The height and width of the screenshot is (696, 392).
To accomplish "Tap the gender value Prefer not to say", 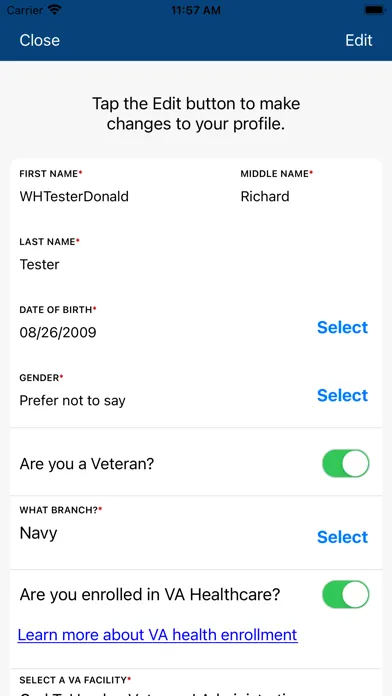I will [72, 400].
